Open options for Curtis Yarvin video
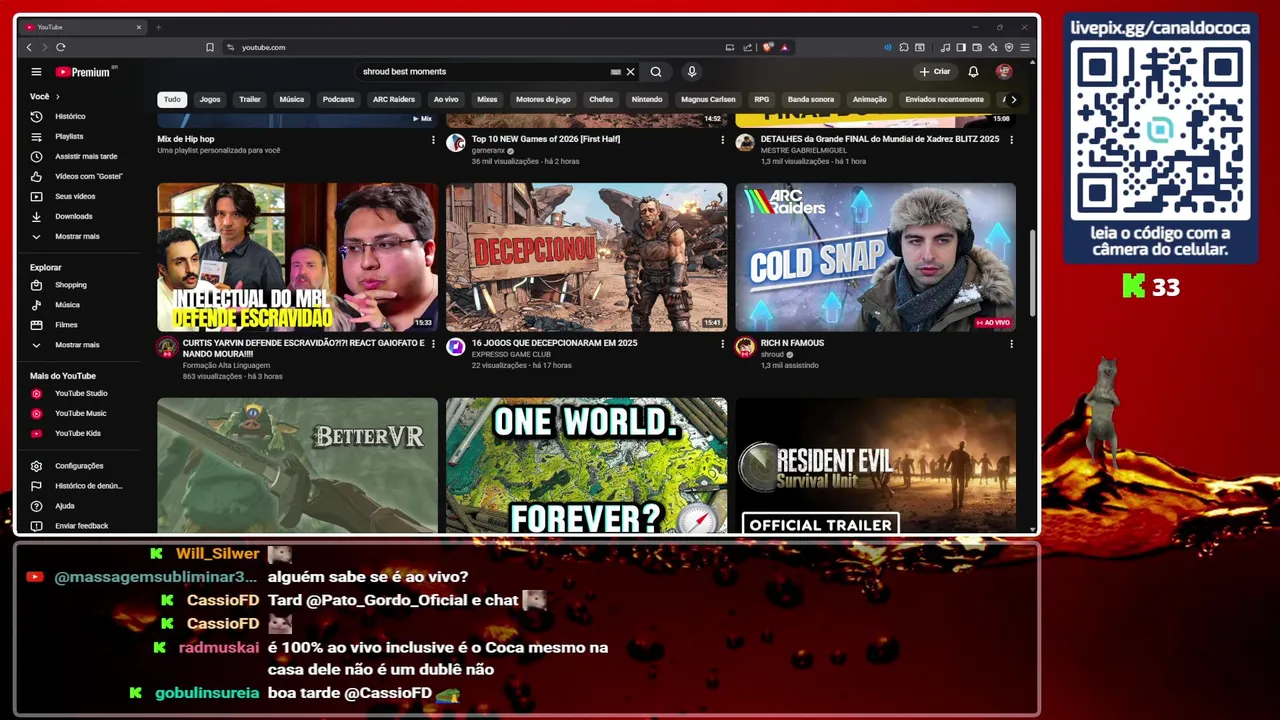 pos(433,344)
